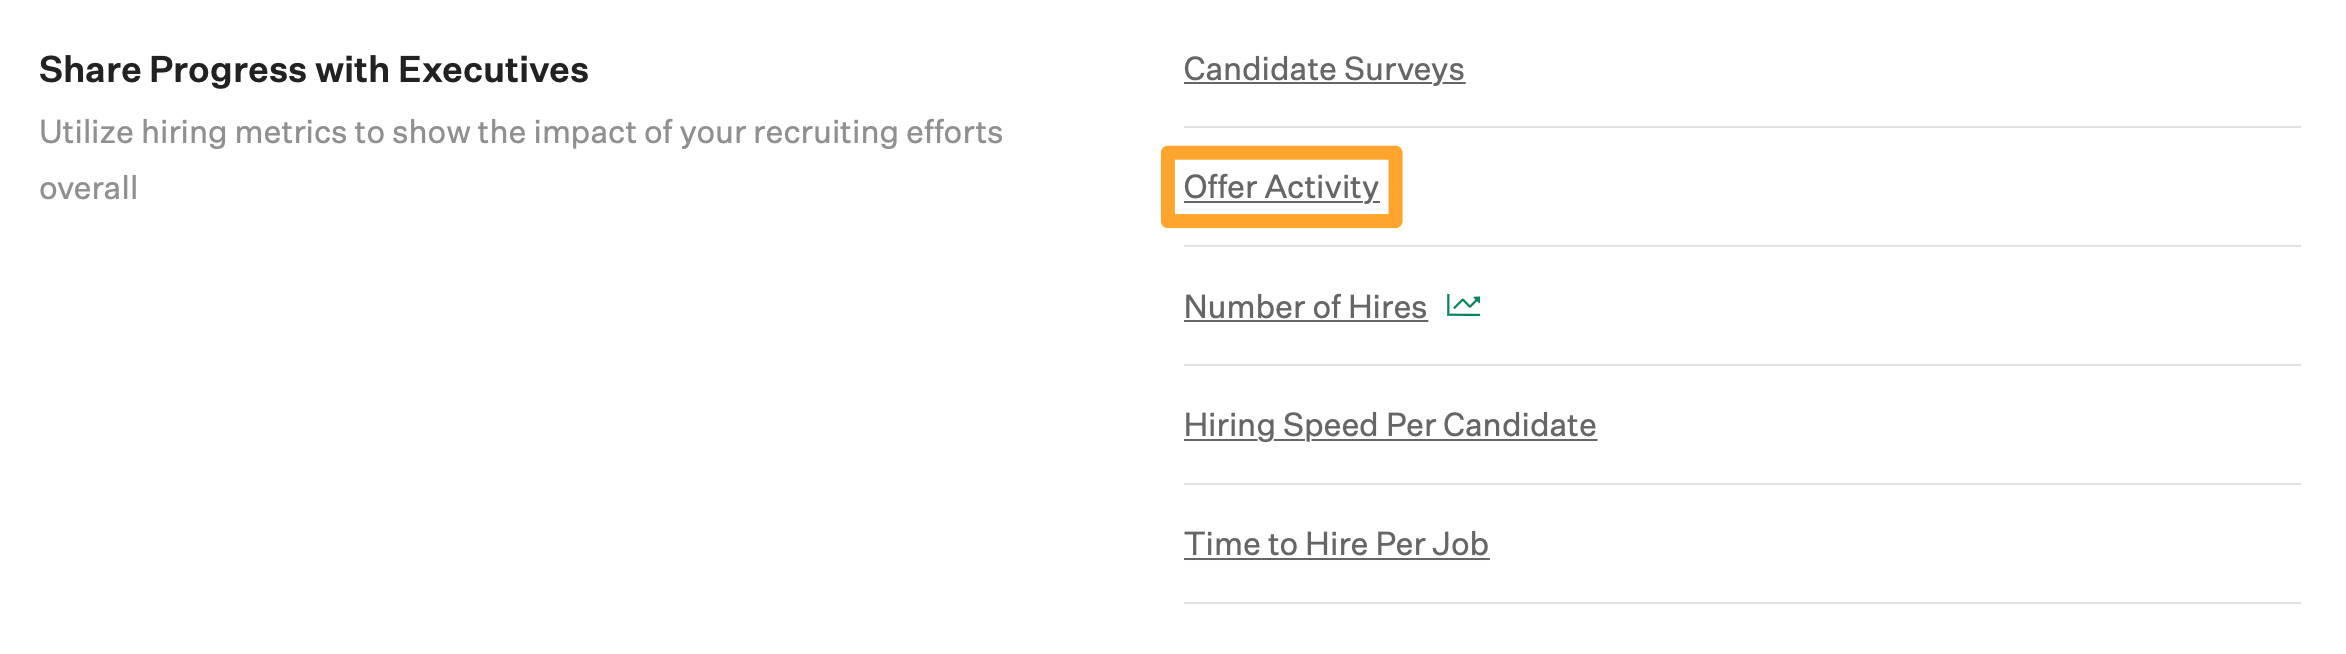Open the report directly below Offer Activity
Viewport: 2346px width, 654px height.
click(1304, 307)
